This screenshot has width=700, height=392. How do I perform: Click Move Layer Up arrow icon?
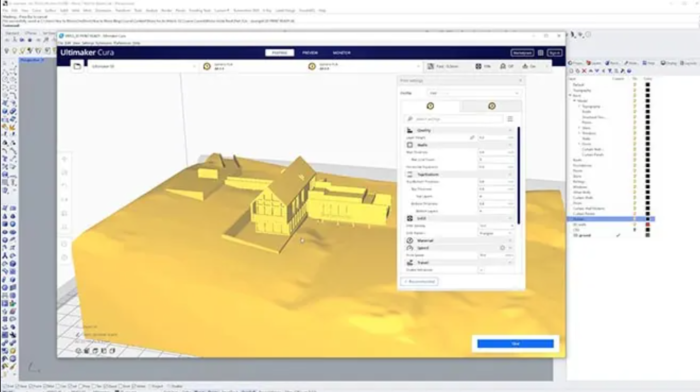point(591,71)
